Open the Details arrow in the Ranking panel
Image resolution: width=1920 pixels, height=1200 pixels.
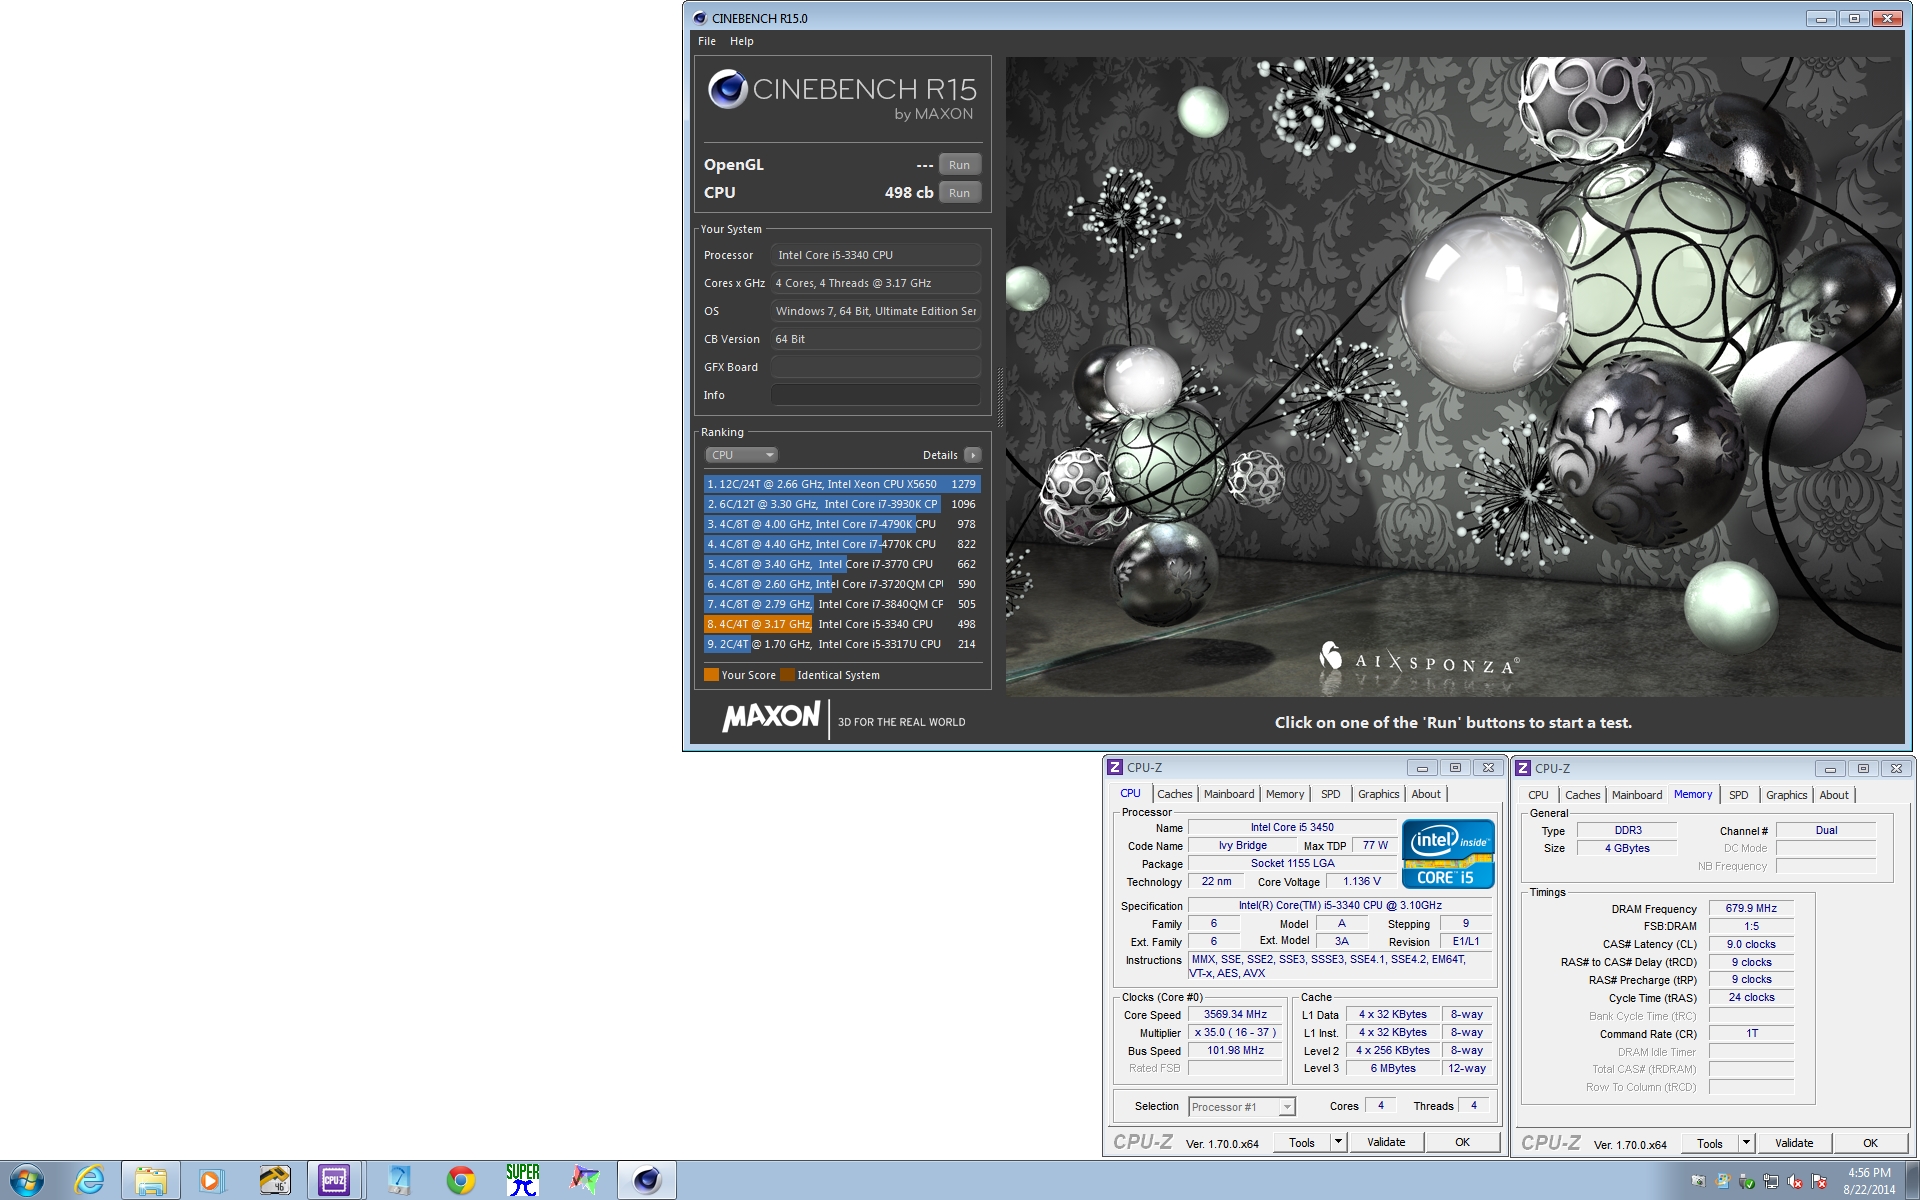coord(972,455)
